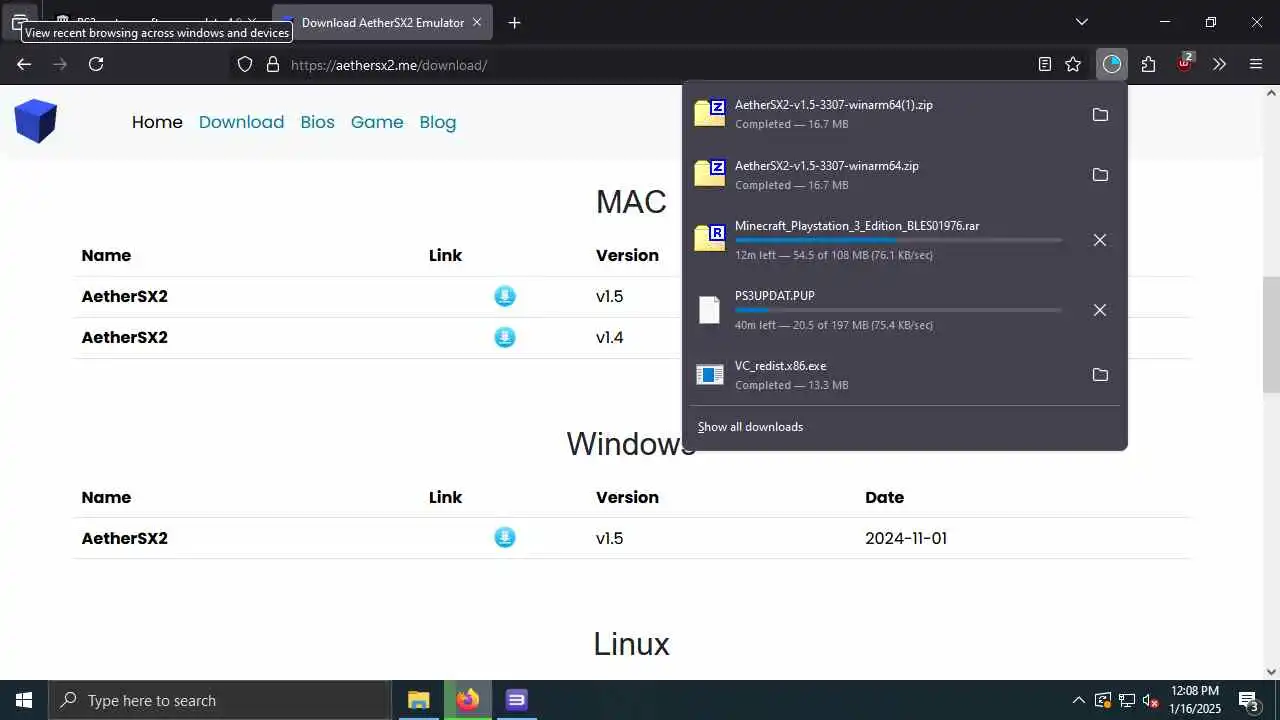The height and width of the screenshot is (720, 1280).
Task: Download MAC AetherSX2 v1.5 link icon
Action: [505, 296]
